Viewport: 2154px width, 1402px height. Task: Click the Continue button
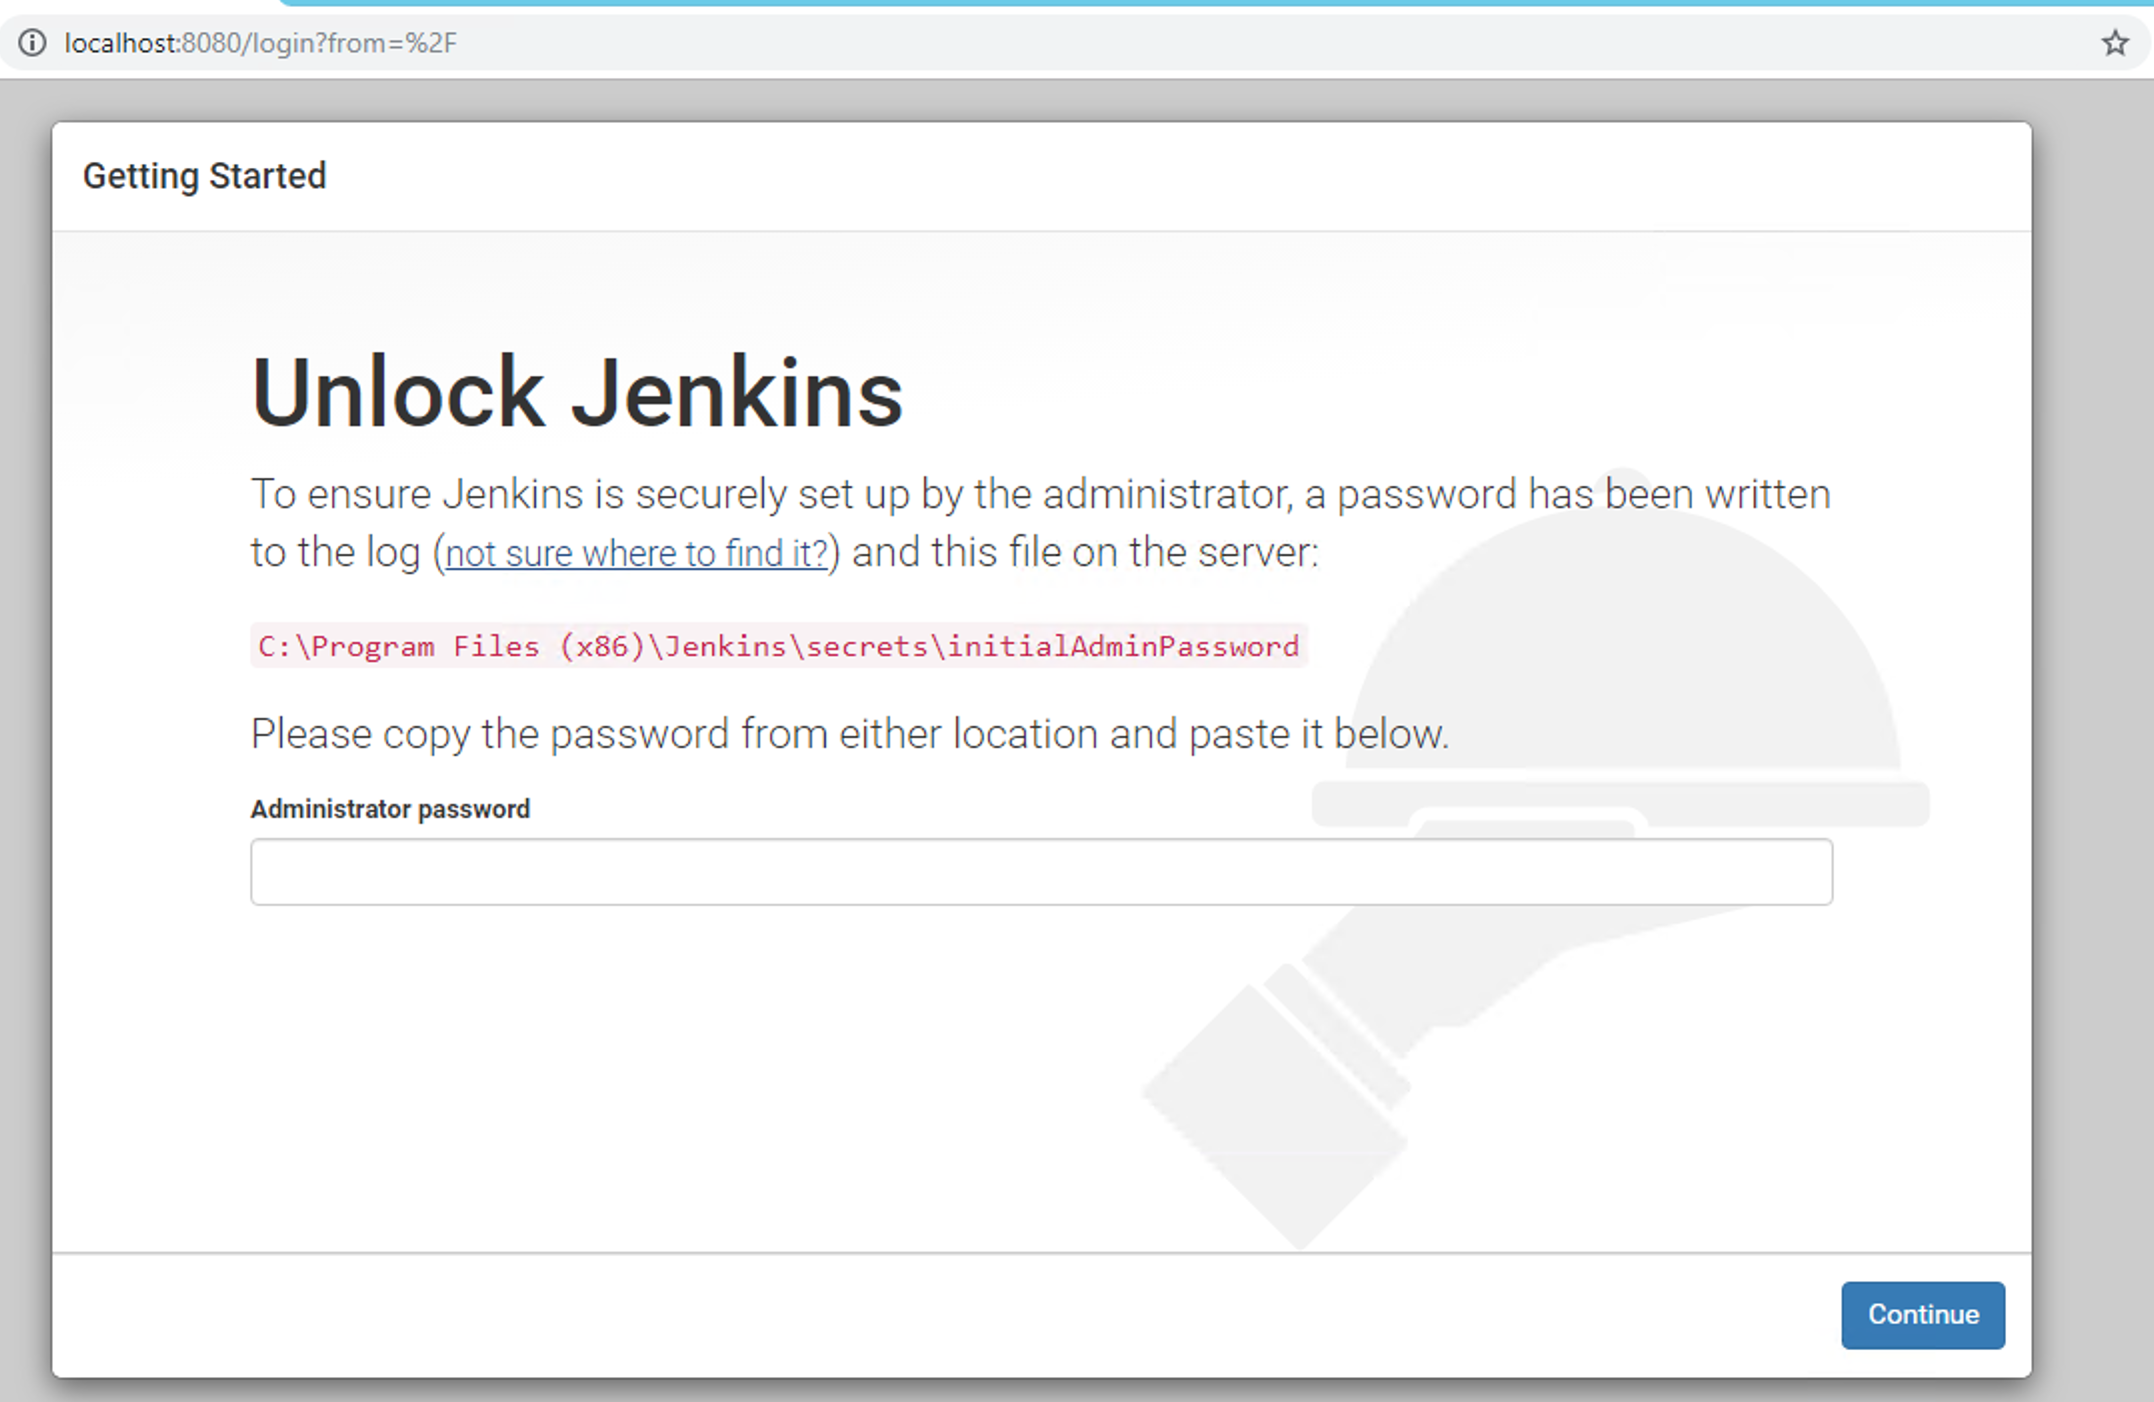point(1922,1315)
